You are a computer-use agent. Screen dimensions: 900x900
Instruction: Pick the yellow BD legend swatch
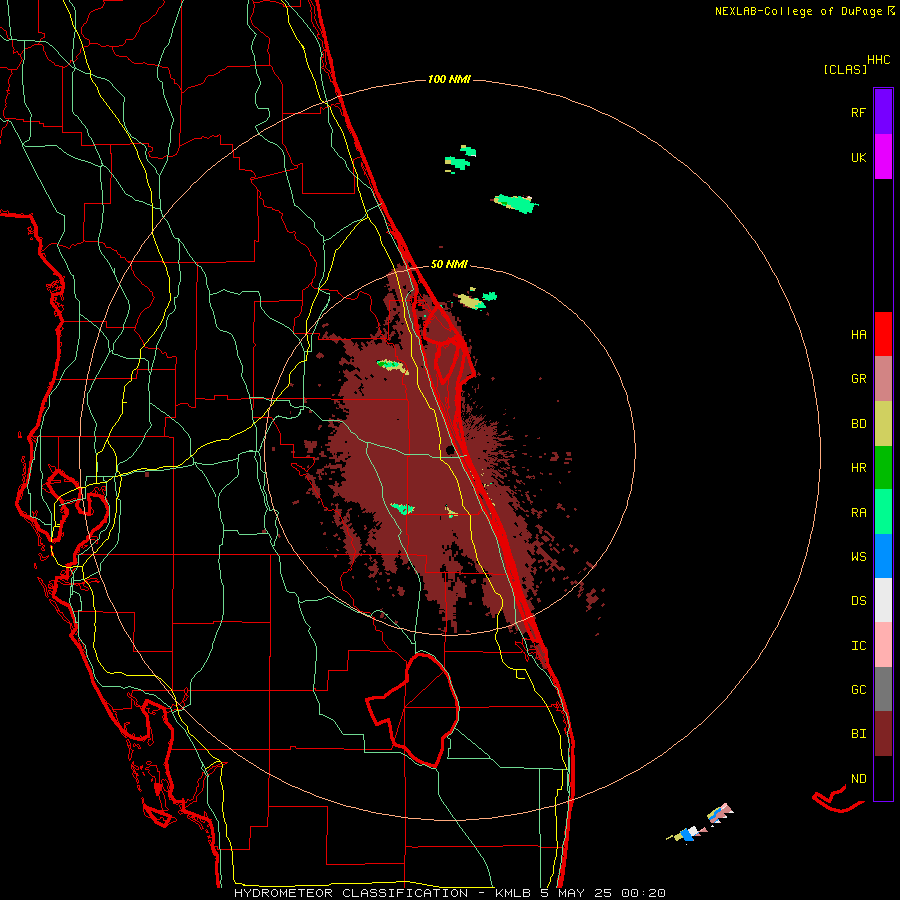coord(883,423)
